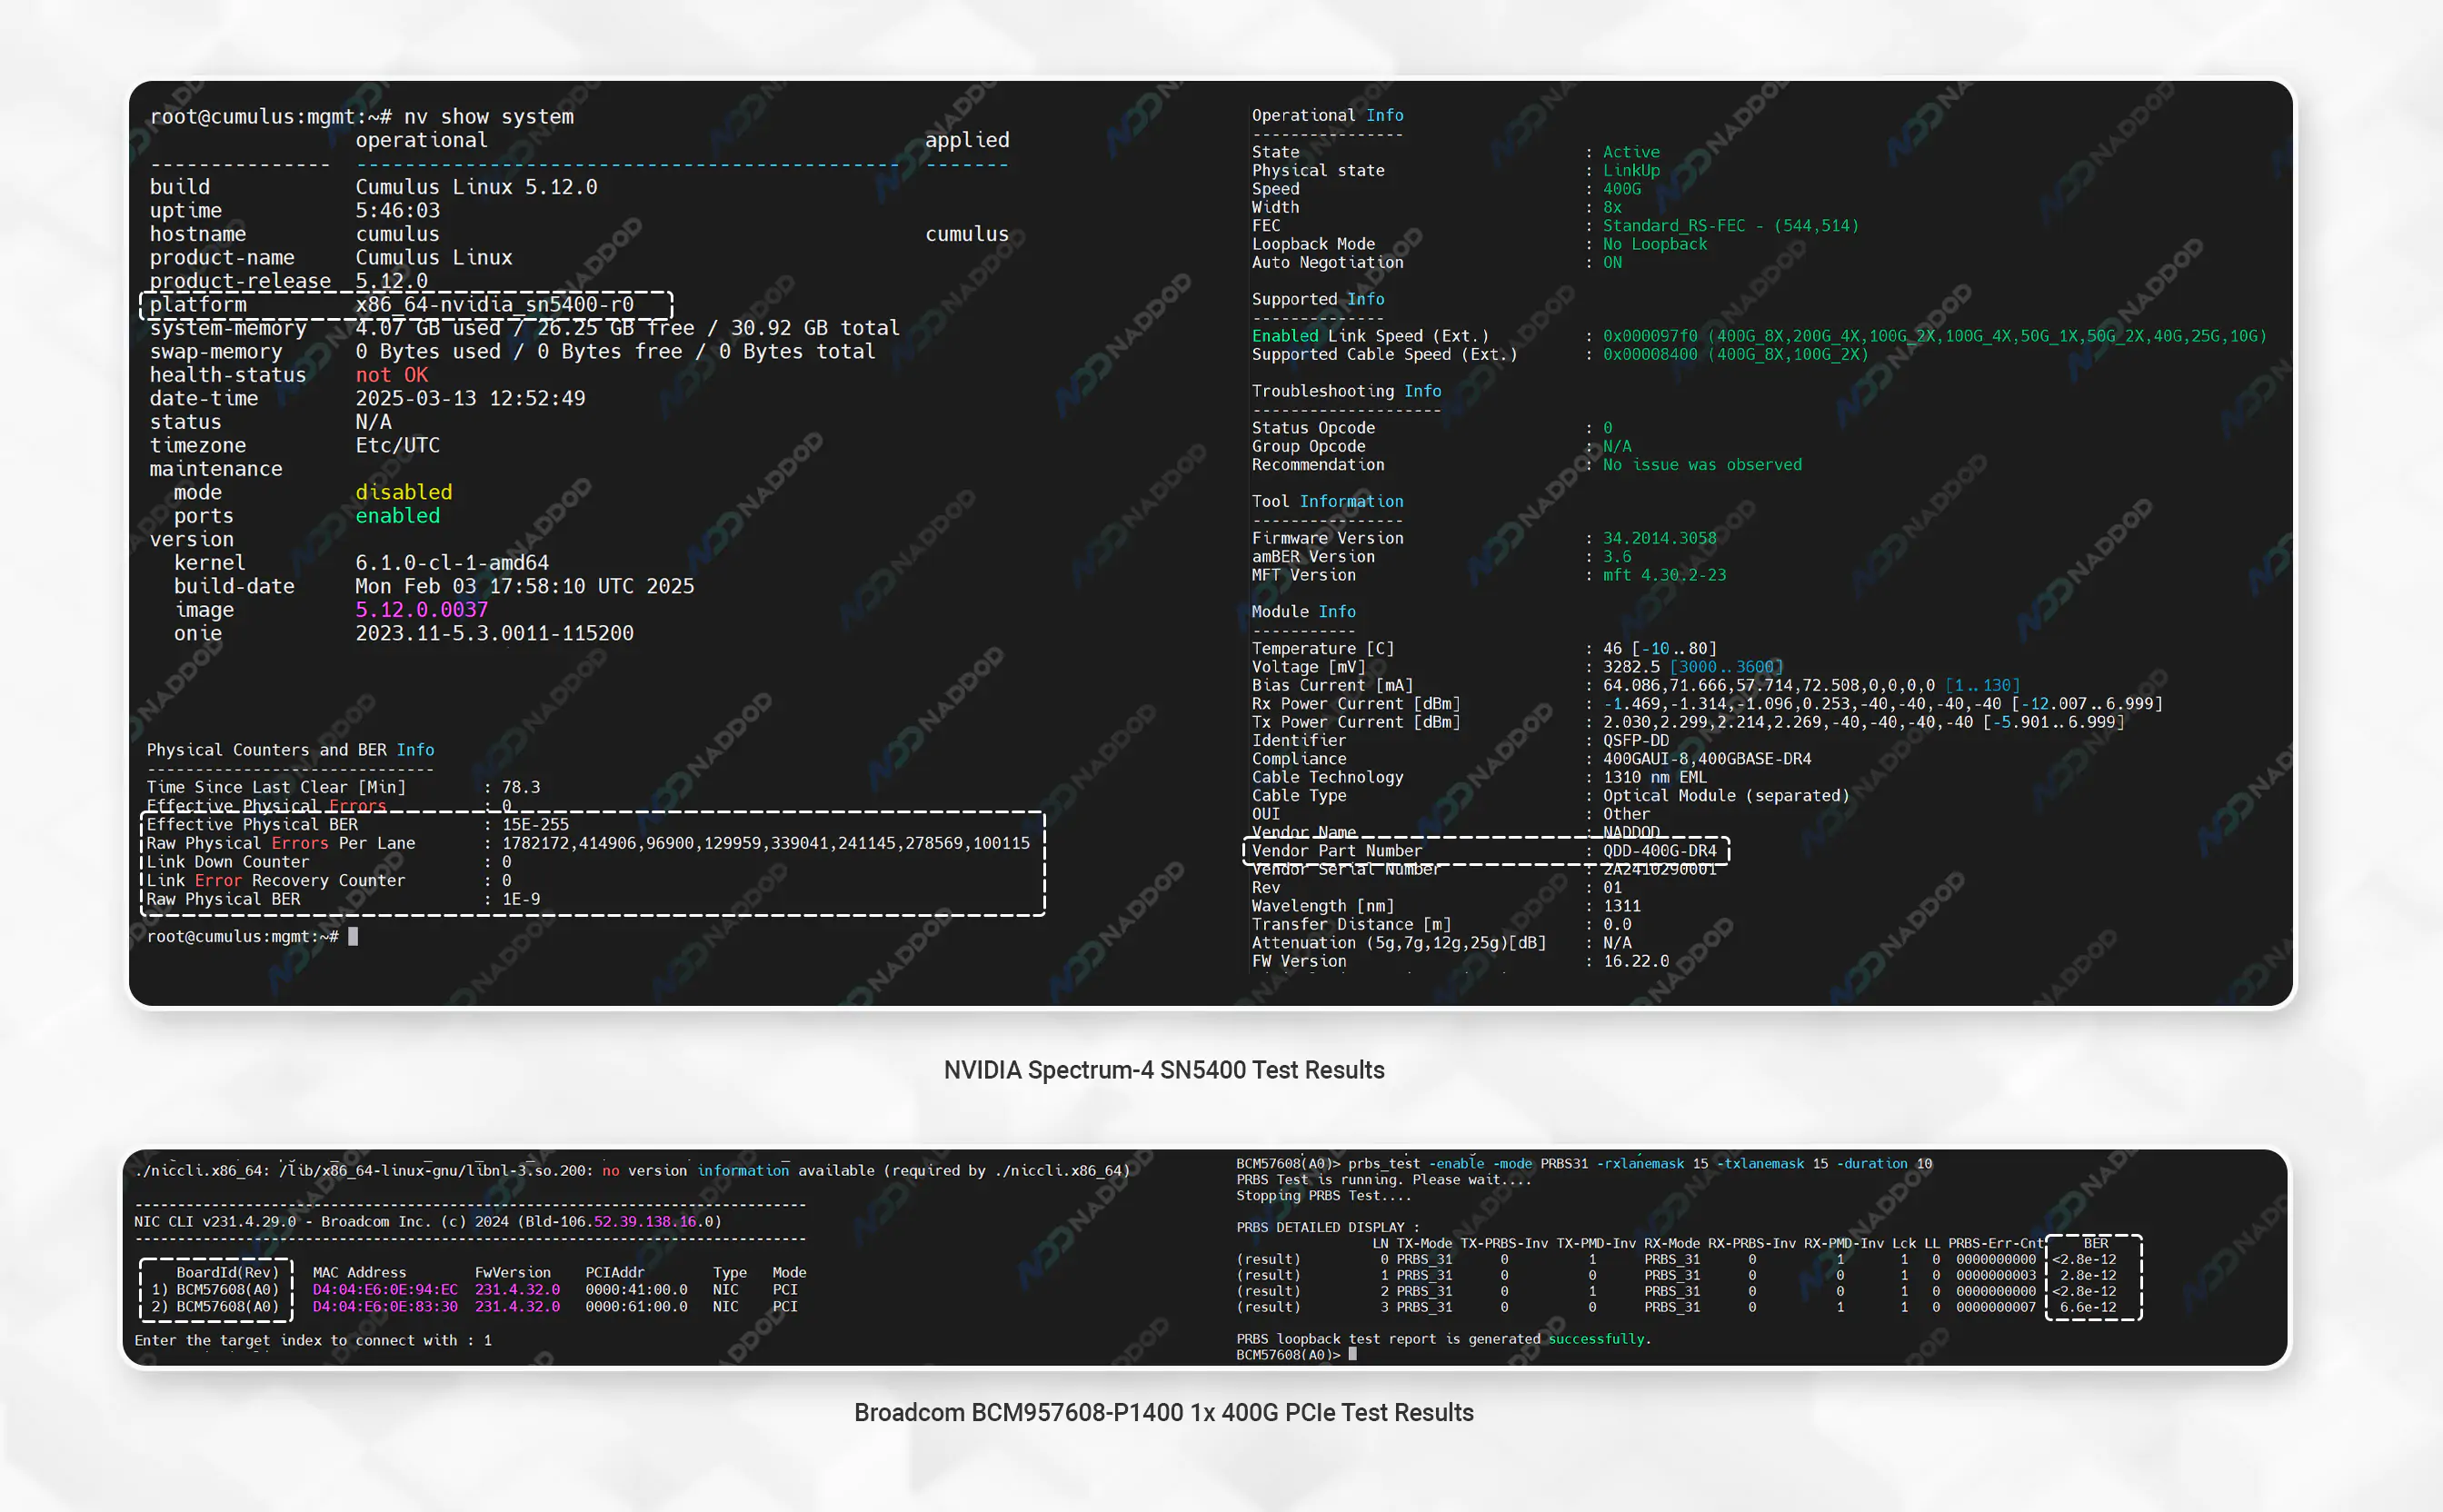Click the Auto Negotiation value 'ON'
Screen dimensions: 2443x1512
(1612, 263)
